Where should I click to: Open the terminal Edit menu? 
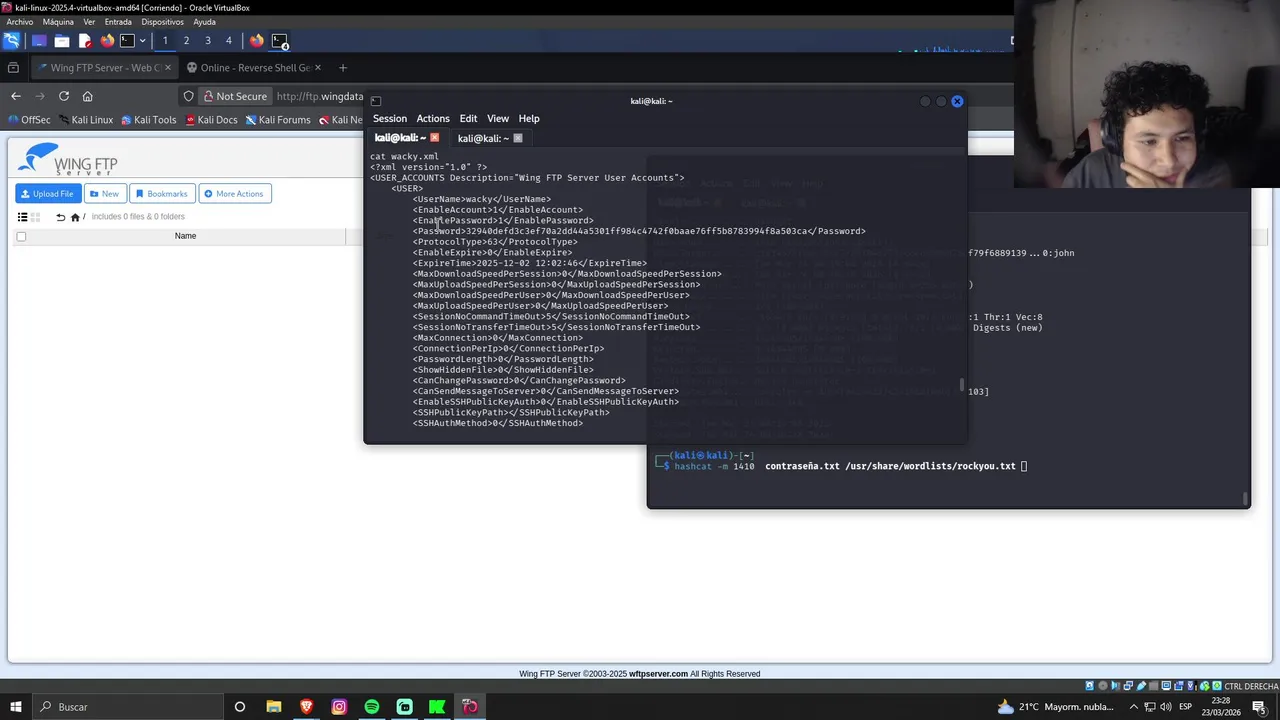click(x=468, y=119)
